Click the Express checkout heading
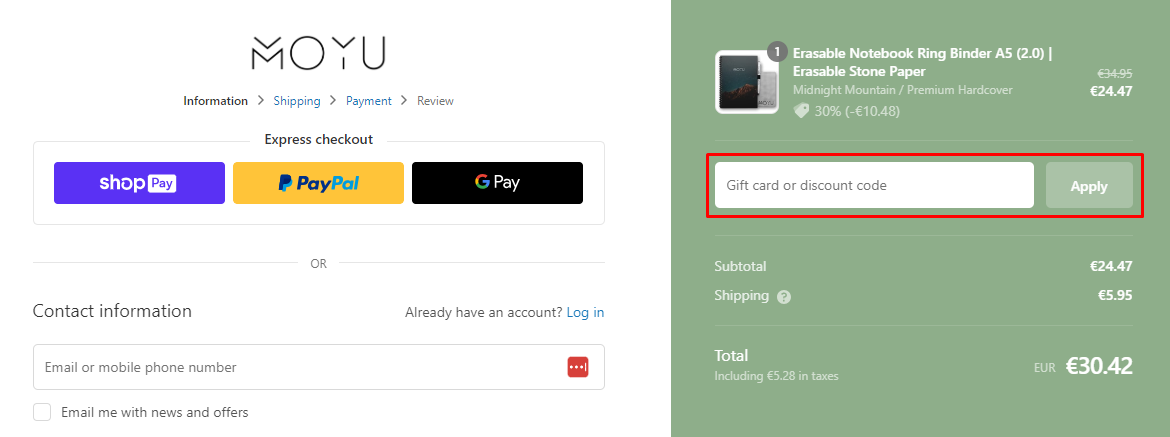 tap(319, 139)
